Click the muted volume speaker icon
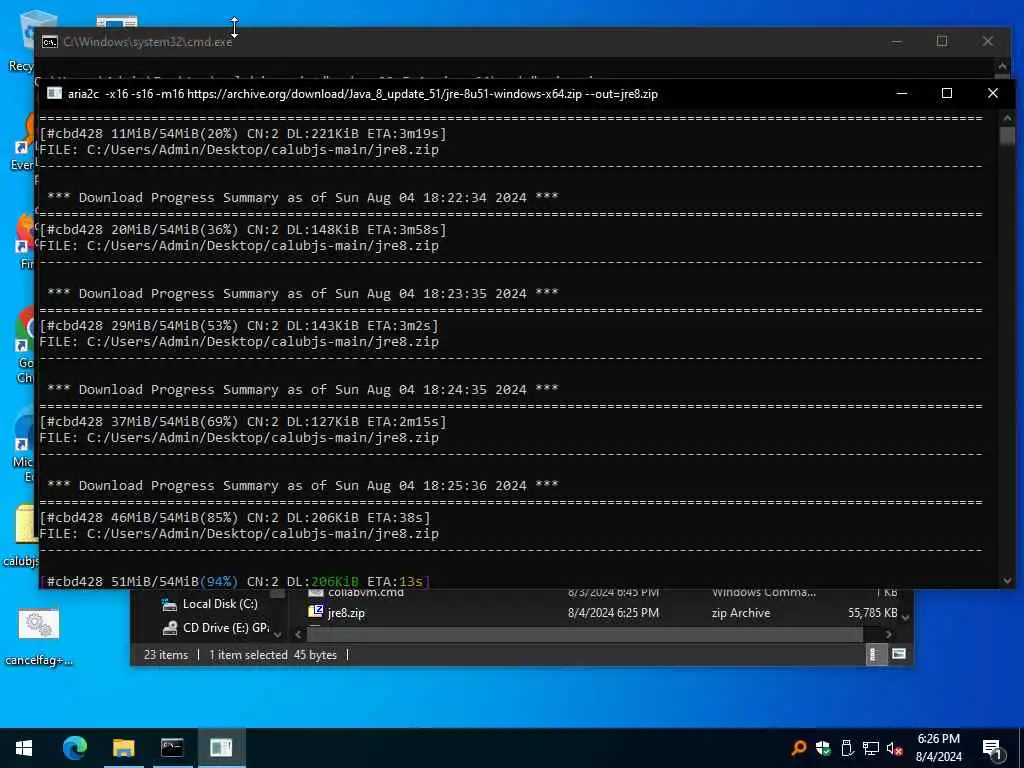Viewport: 1024px width, 768px height. click(x=895, y=748)
